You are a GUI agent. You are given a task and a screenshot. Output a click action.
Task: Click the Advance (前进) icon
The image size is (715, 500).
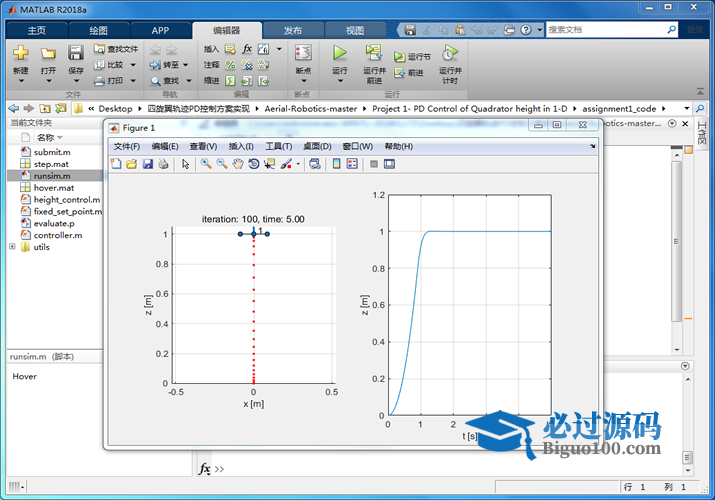(x=399, y=72)
